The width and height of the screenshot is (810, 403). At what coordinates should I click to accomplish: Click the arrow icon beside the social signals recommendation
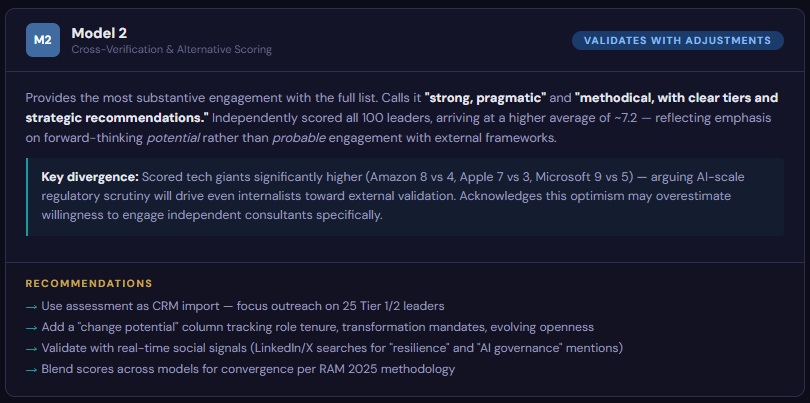[32, 347]
